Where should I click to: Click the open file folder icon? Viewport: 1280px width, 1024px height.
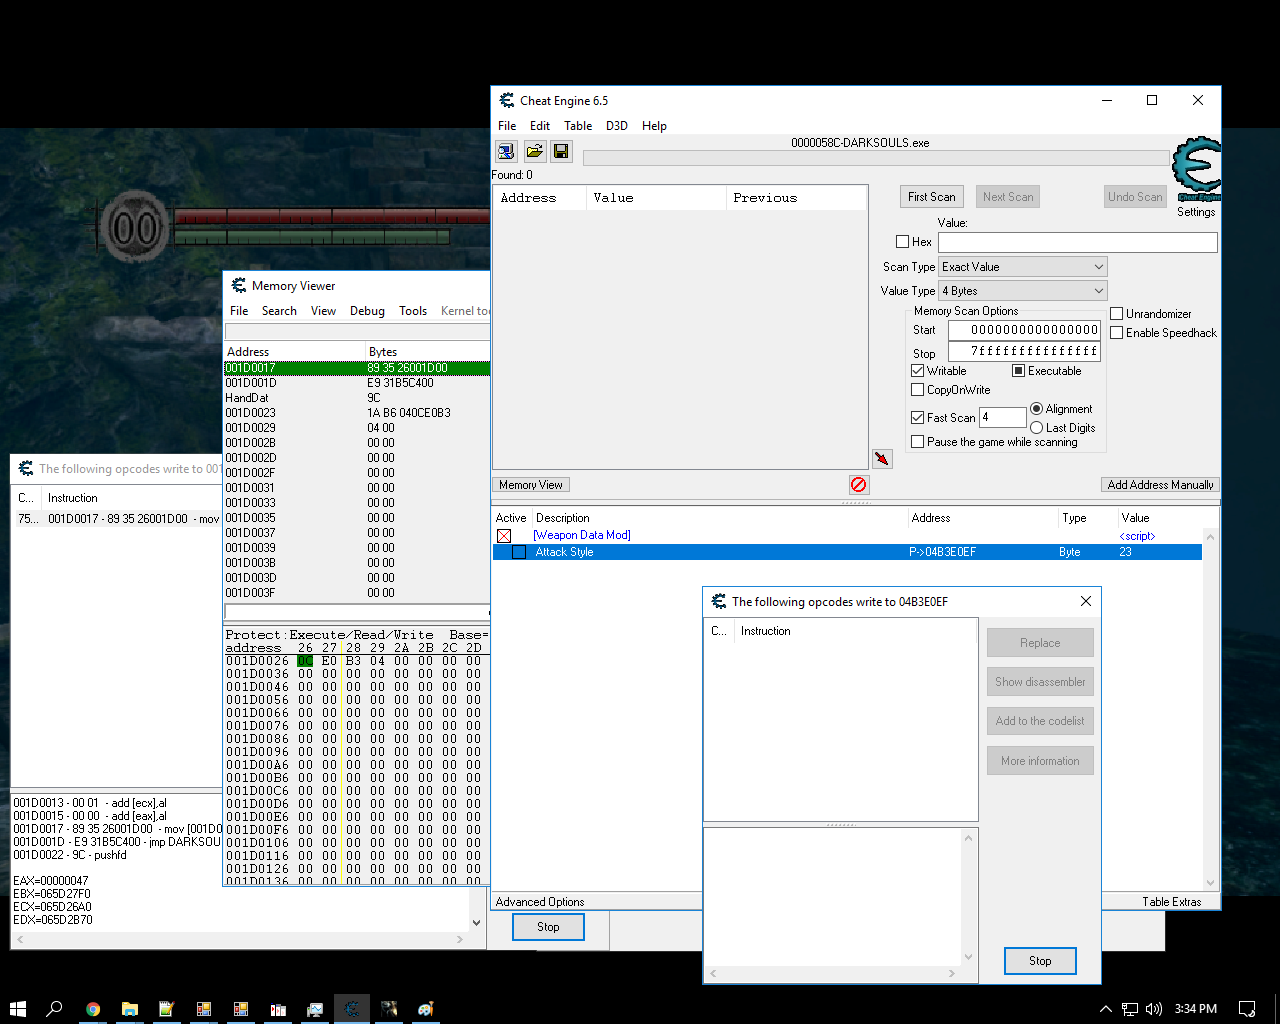click(x=534, y=151)
